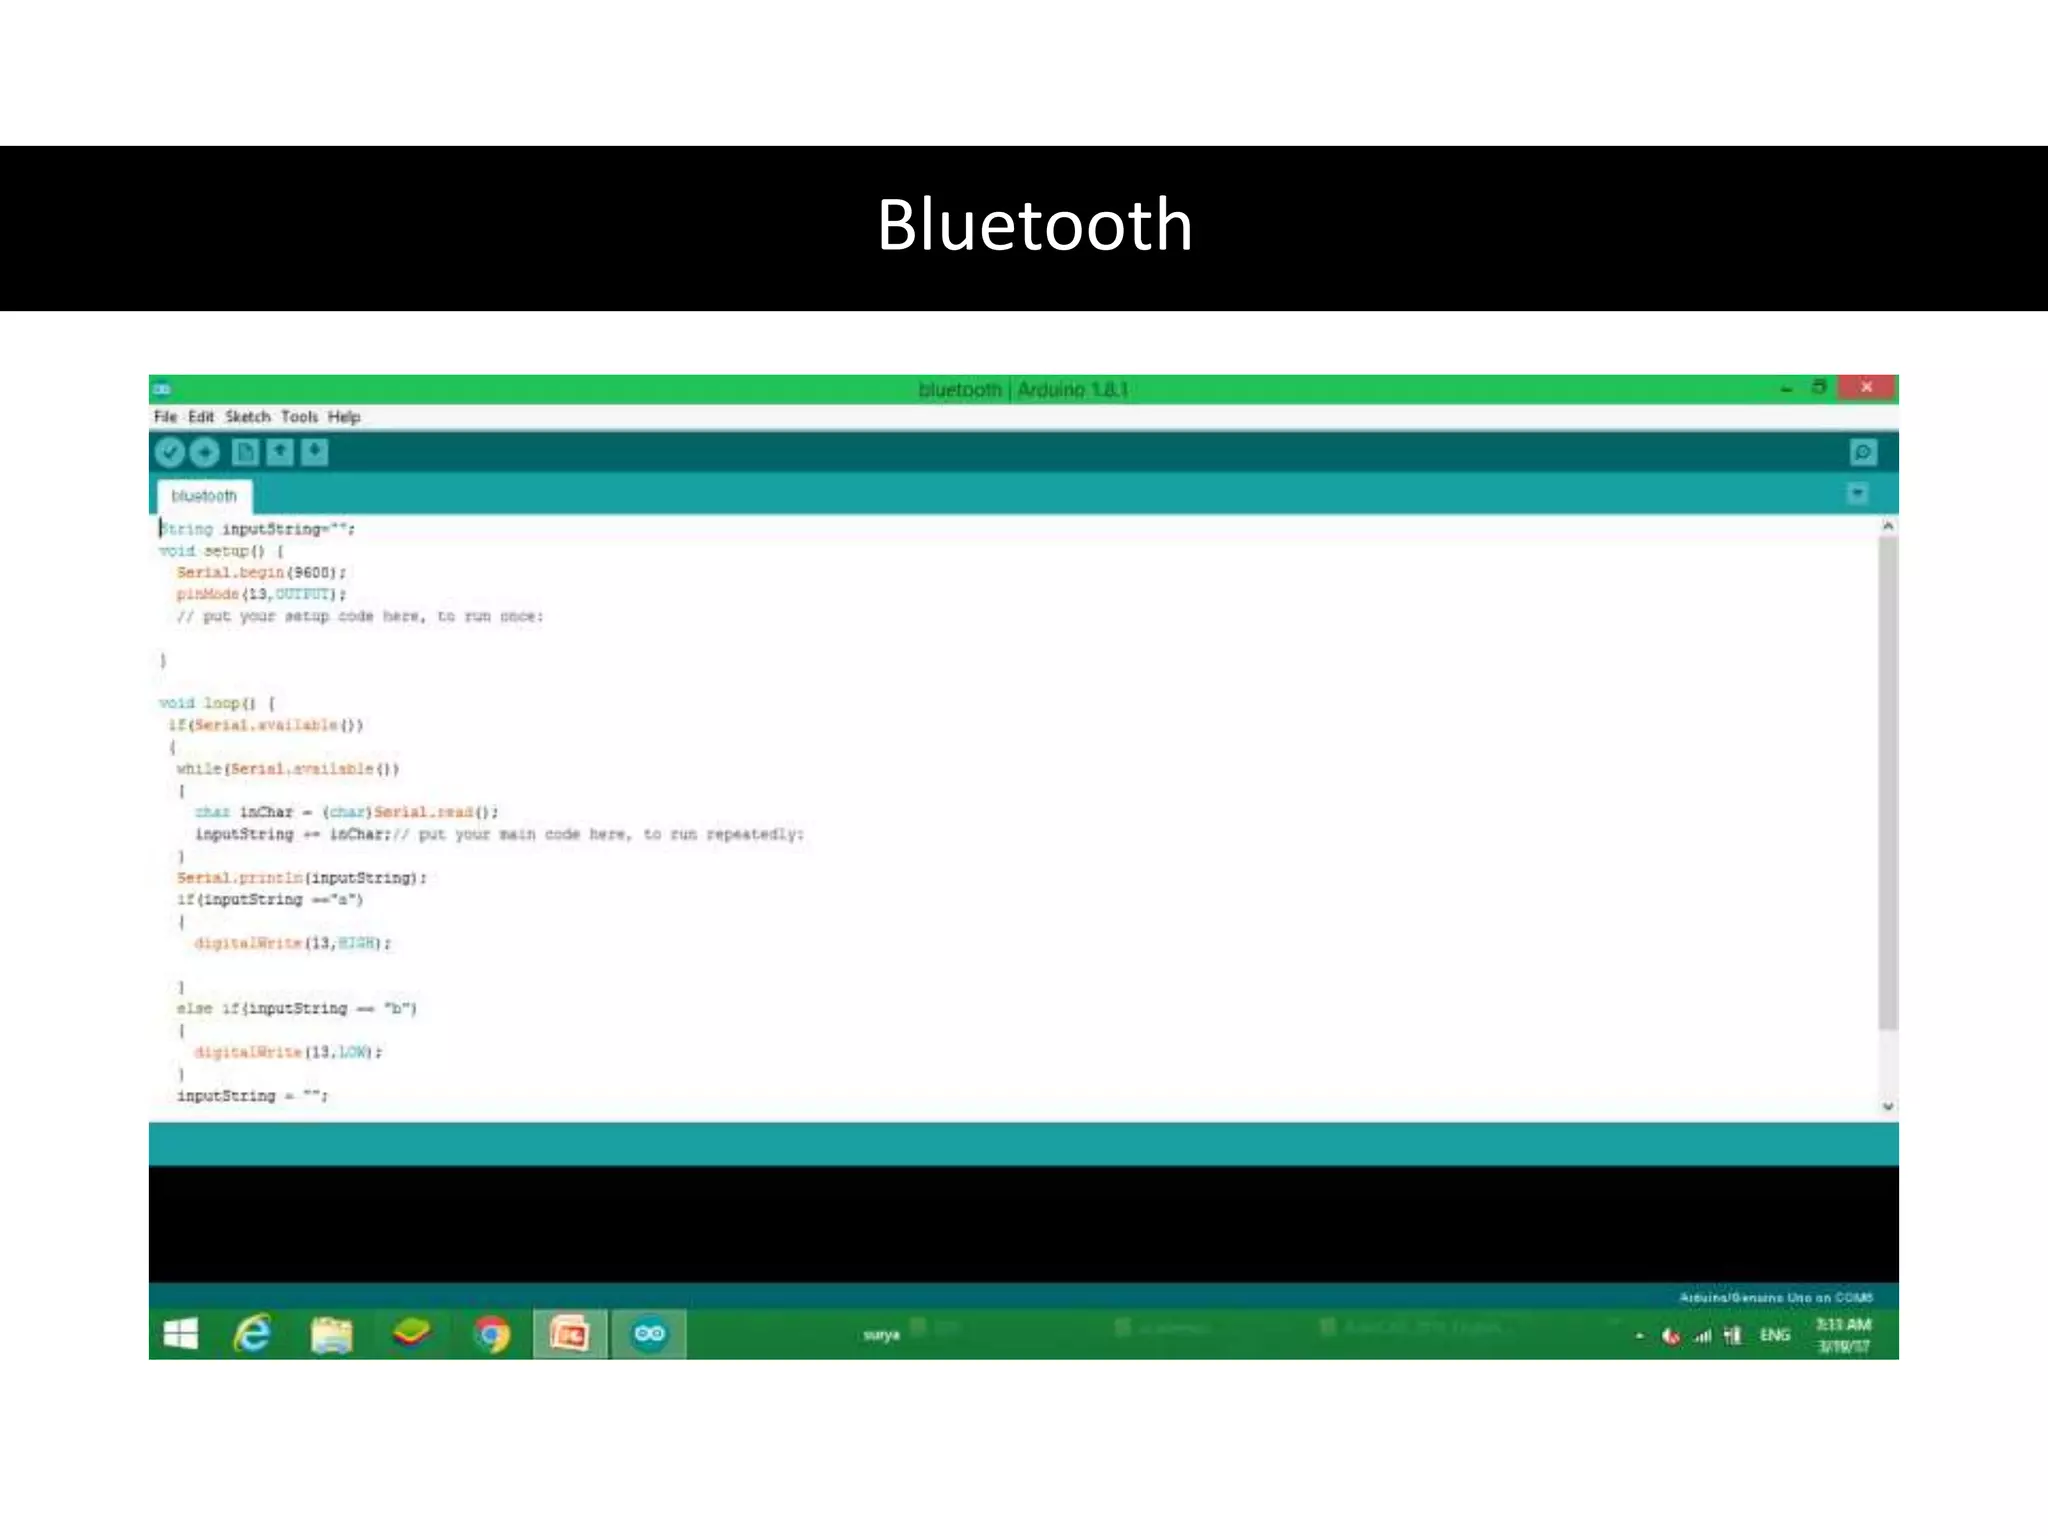Open the Serial Monitor magnifier icon
The image size is (2048, 1536).
point(1863,453)
